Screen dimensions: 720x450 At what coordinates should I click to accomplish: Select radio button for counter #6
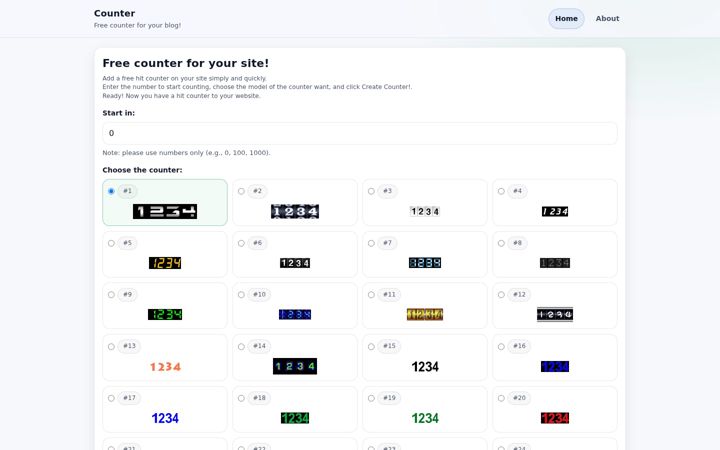(x=241, y=243)
